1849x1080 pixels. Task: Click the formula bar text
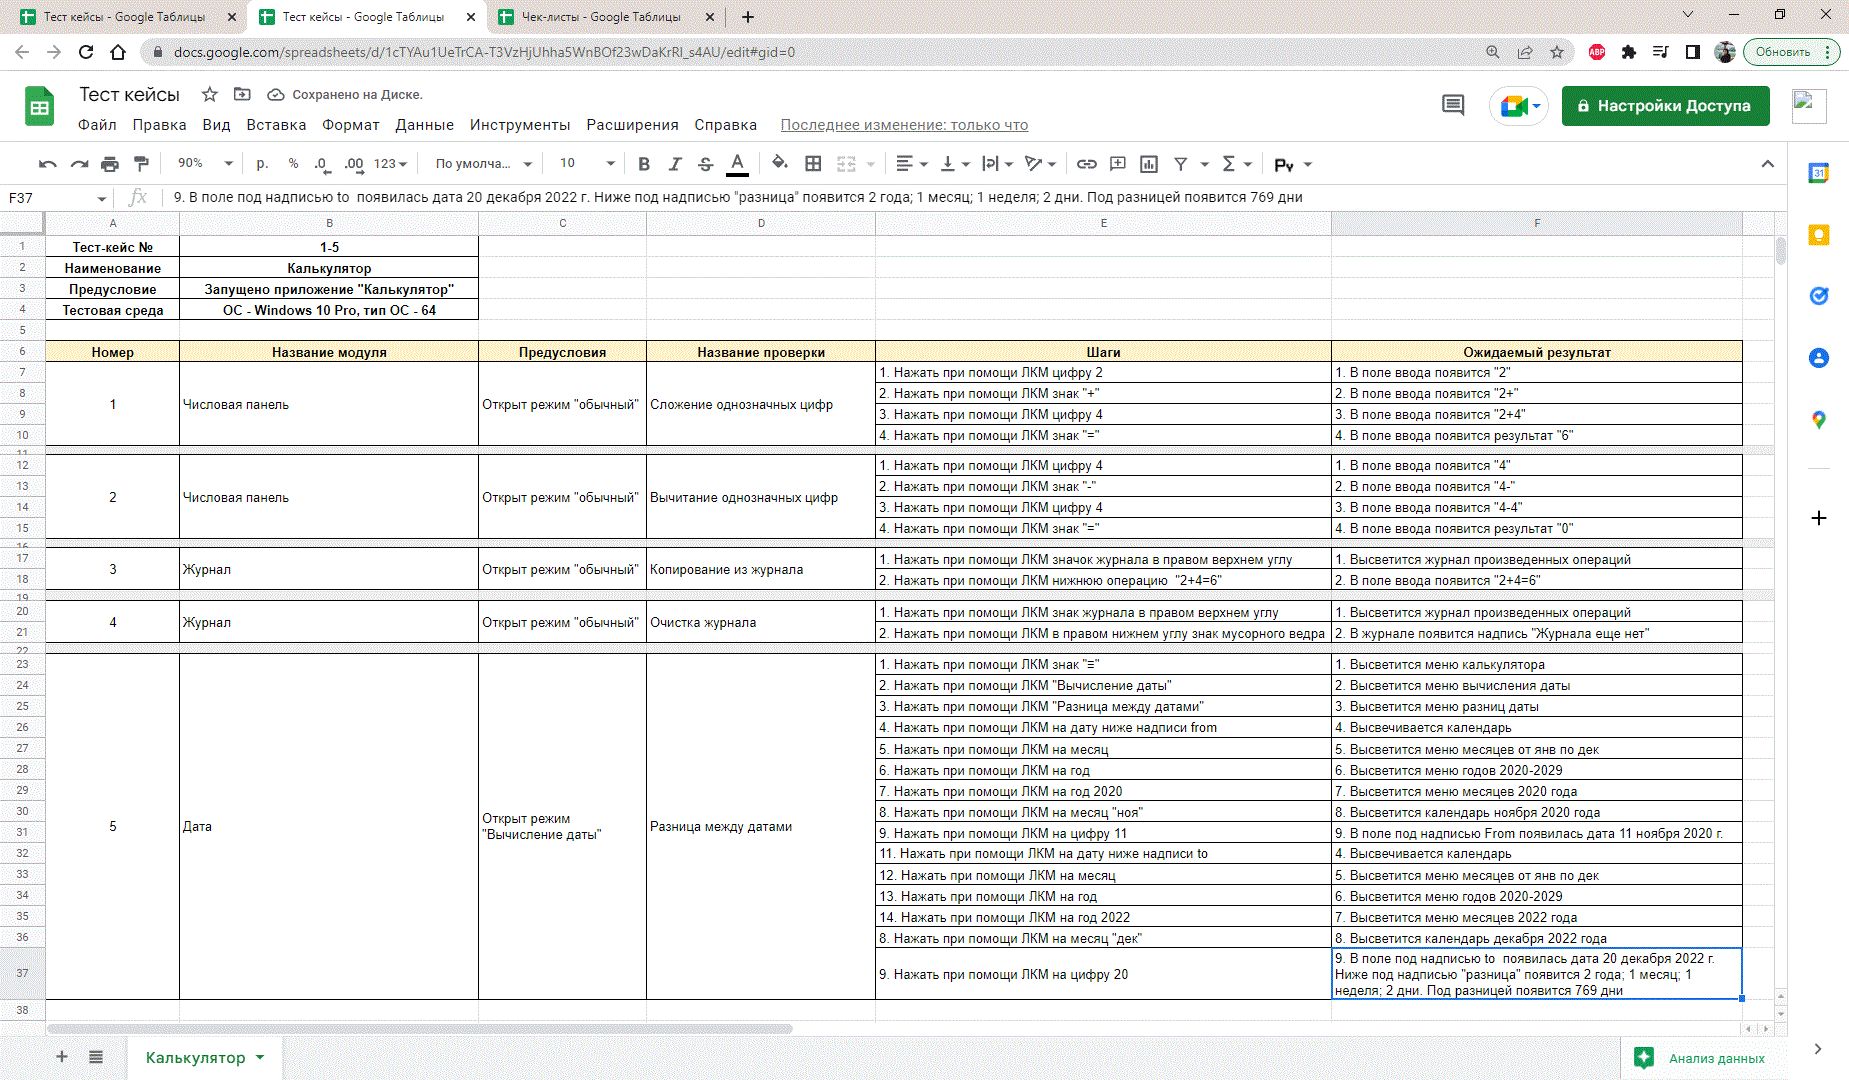pos(738,197)
